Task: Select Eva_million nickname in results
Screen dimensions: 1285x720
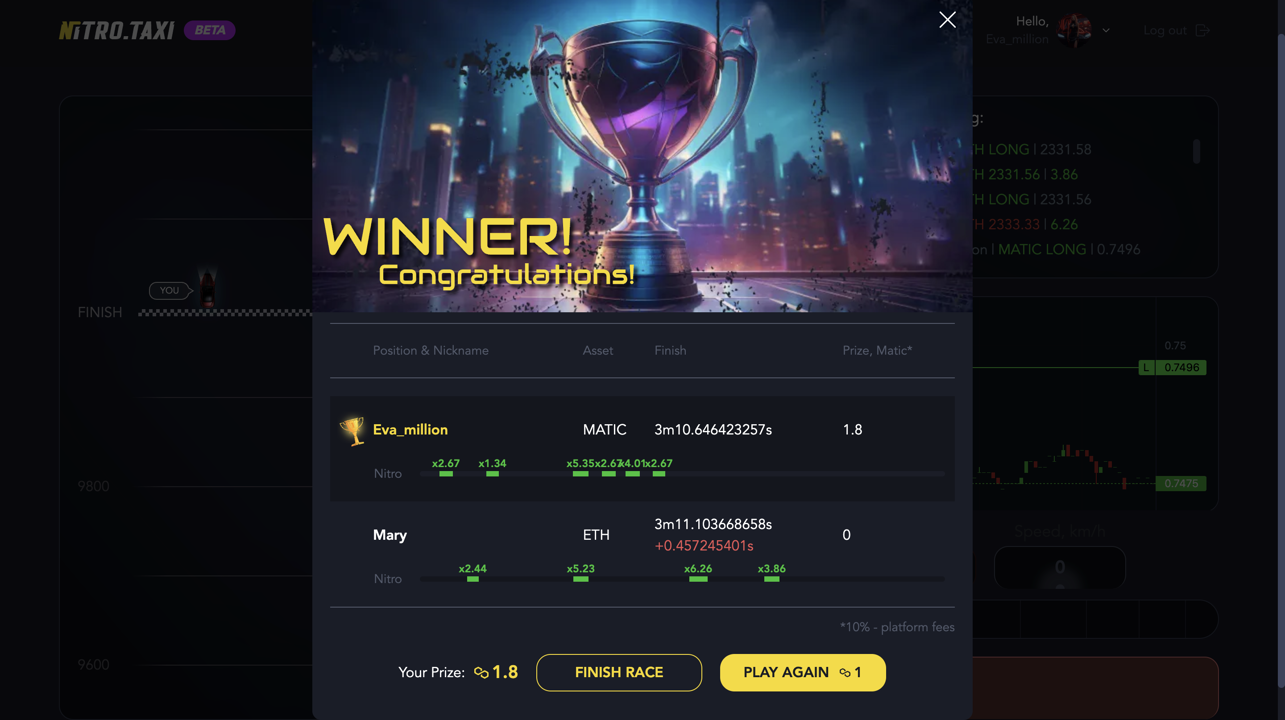Action: [410, 429]
